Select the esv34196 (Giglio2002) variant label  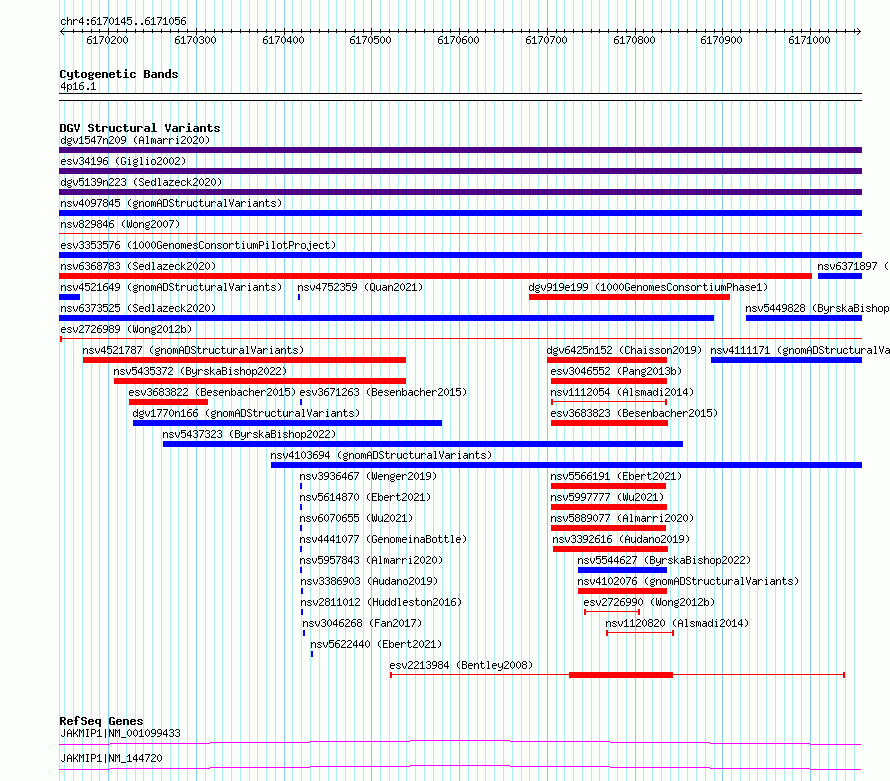123,161
